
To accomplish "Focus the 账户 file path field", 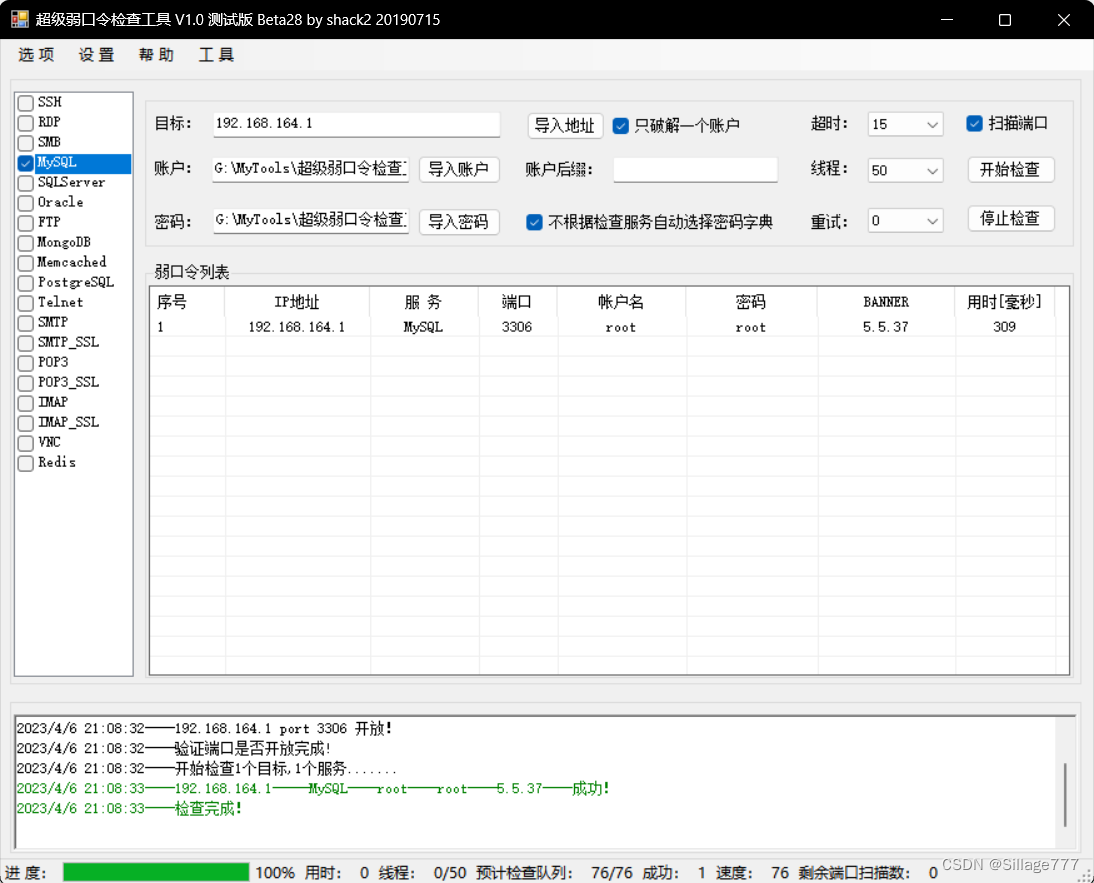I will 310,169.
